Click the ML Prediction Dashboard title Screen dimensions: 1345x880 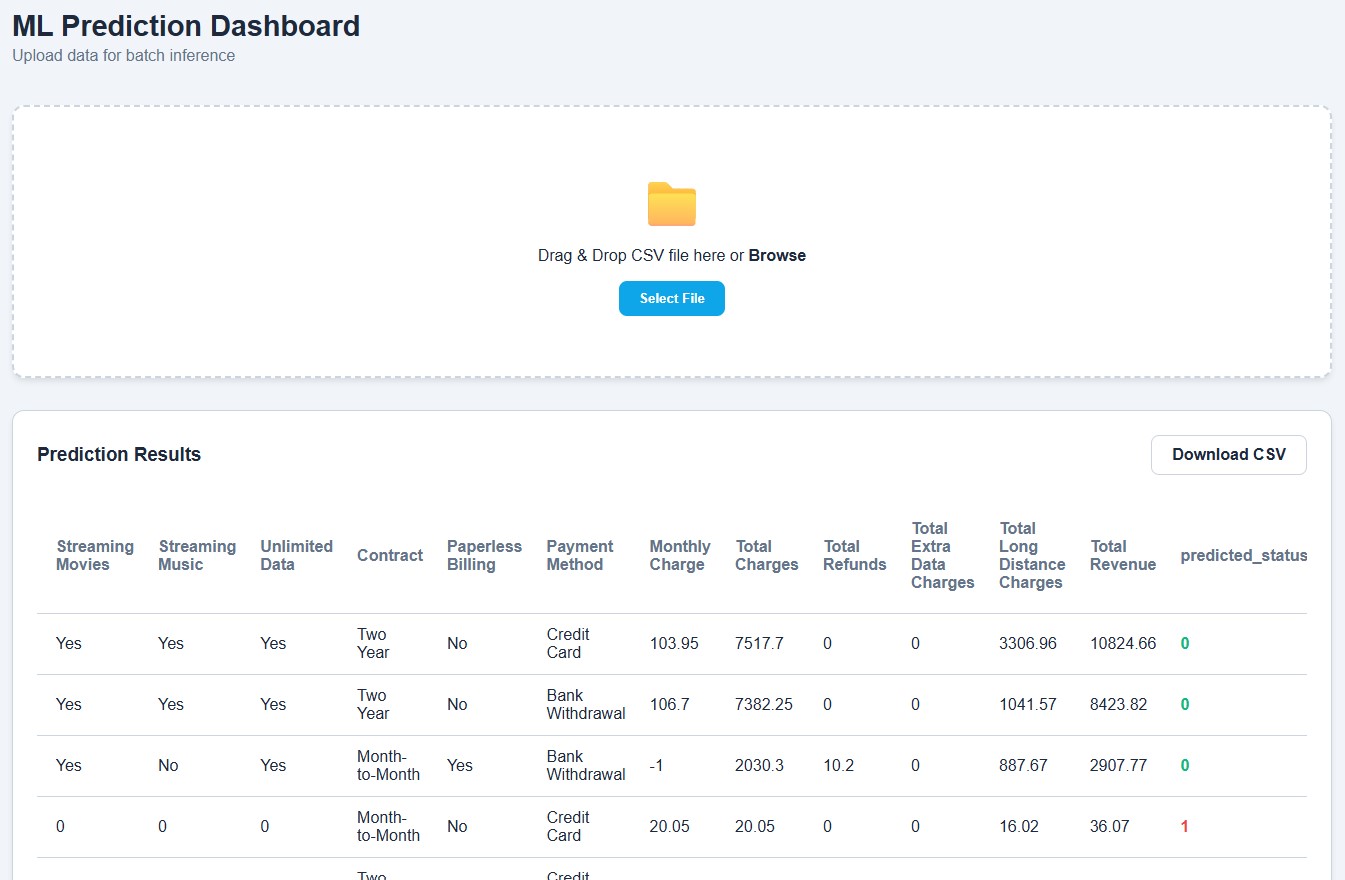point(186,26)
